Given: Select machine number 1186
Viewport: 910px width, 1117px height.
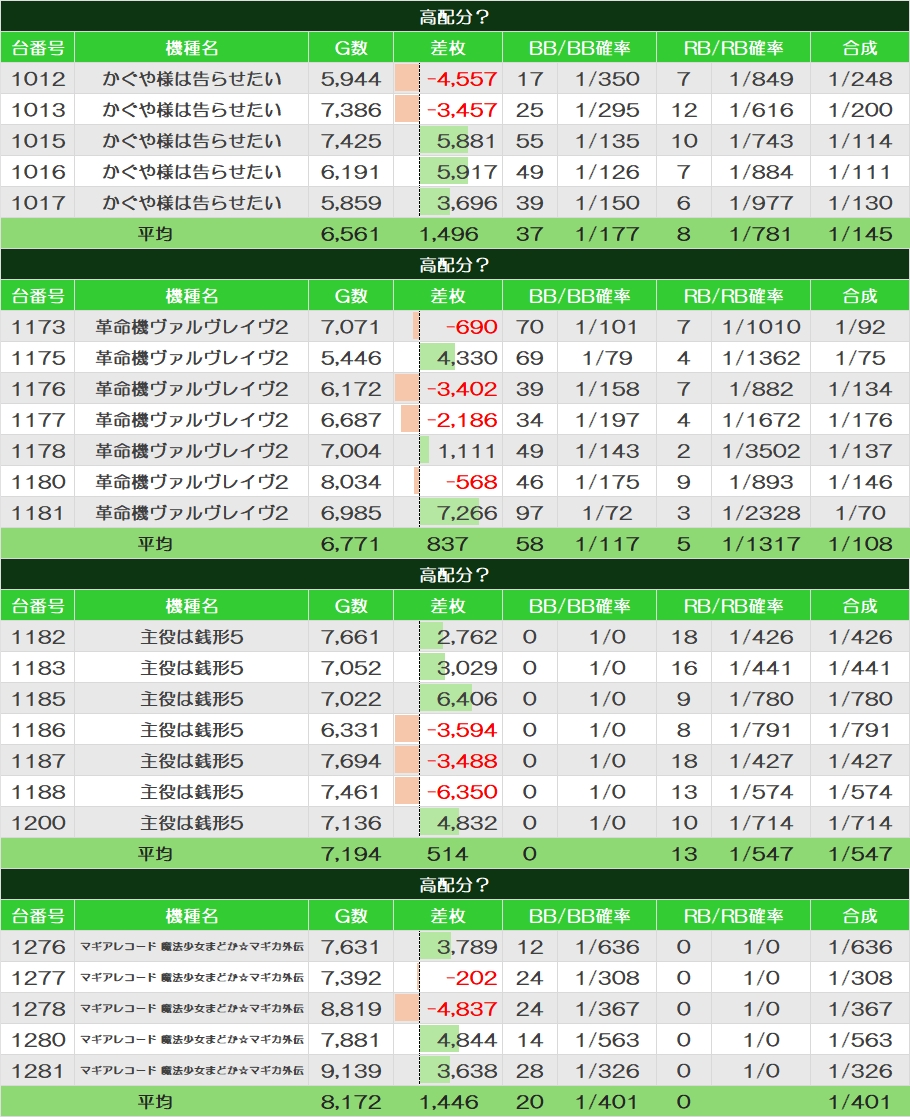Looking at the screenshot, I should point(38,729).
